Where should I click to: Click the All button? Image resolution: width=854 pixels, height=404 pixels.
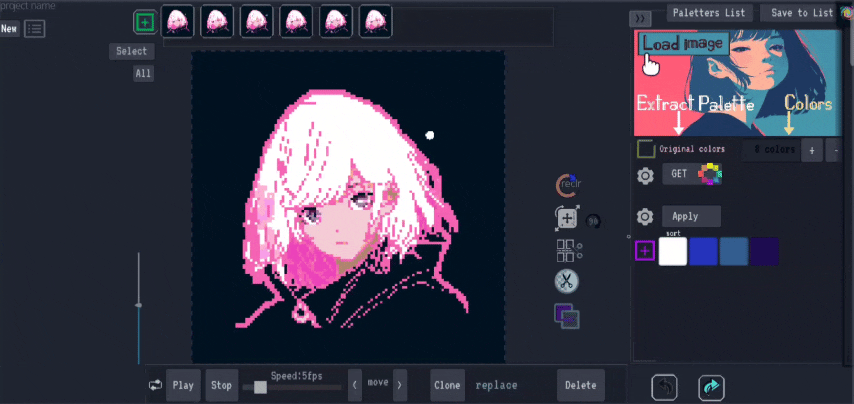[143, 73]
